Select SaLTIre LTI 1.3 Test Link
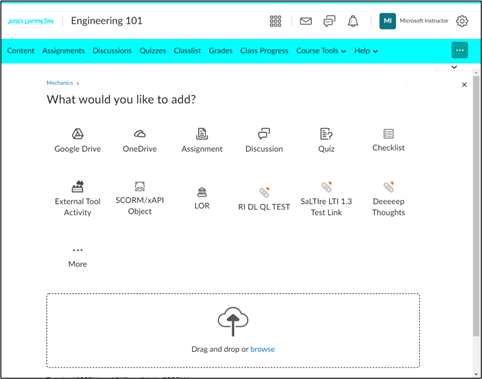 point(326,199)
